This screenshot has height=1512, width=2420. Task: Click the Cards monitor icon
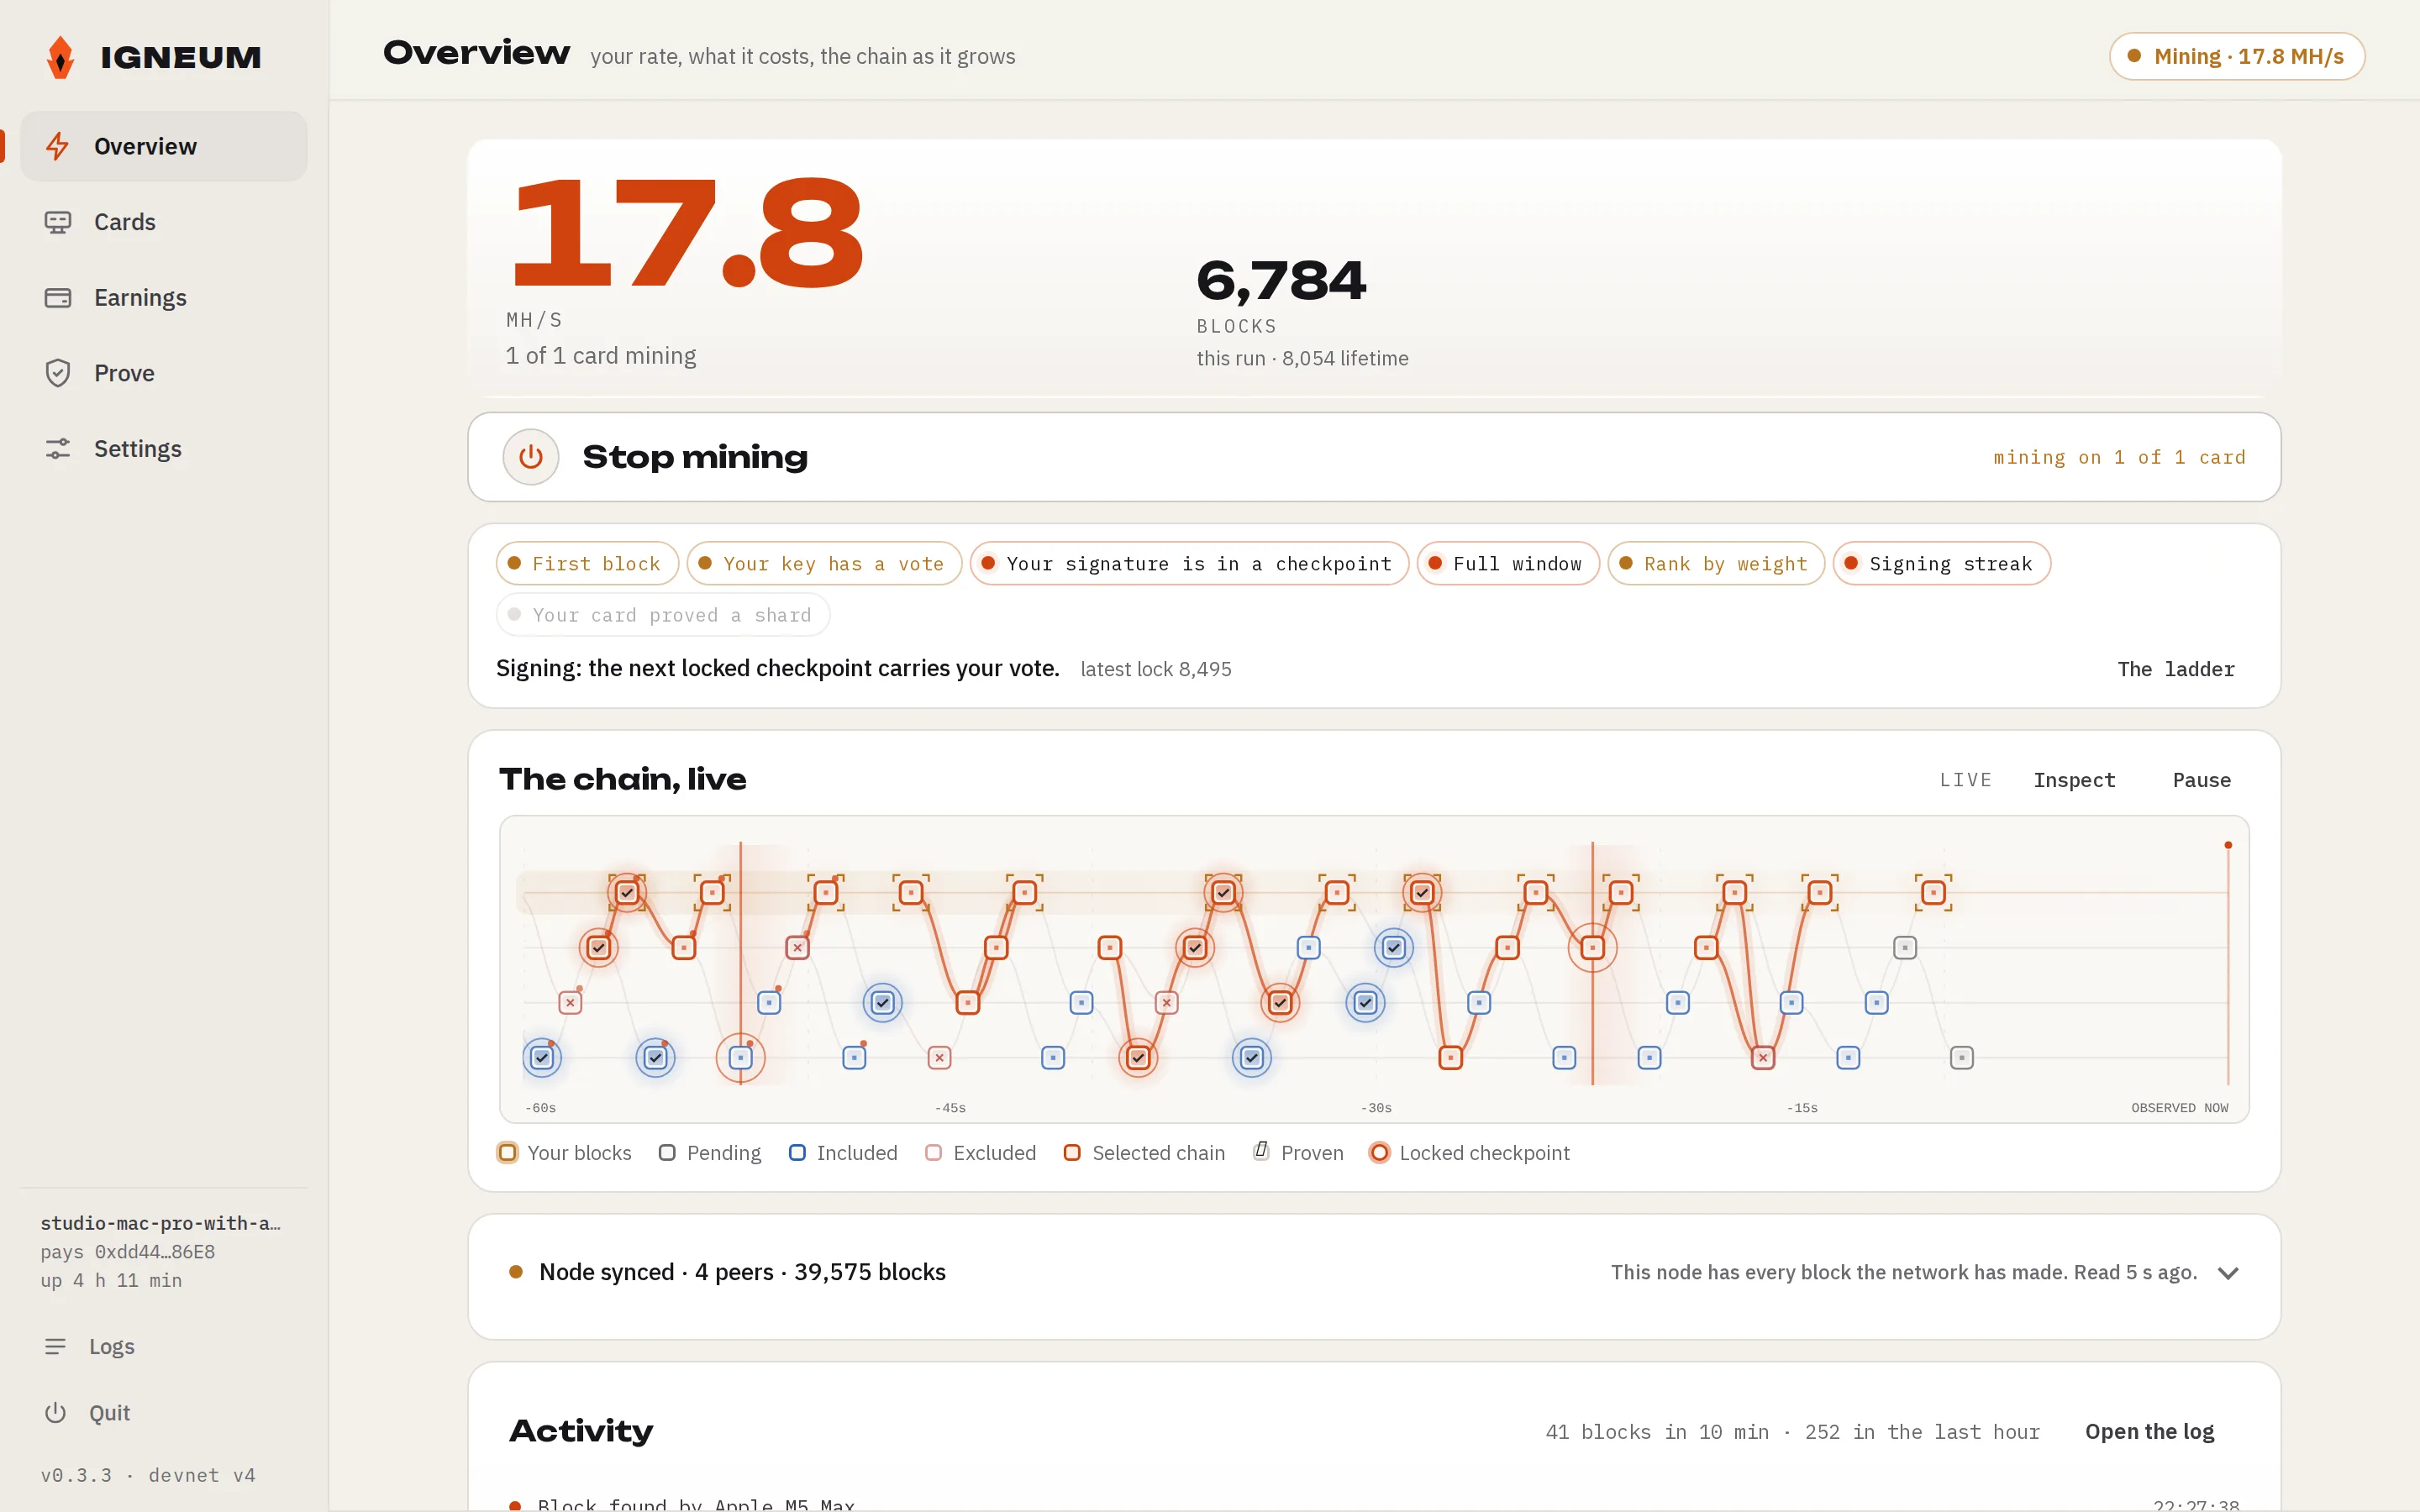coord(58,222)
